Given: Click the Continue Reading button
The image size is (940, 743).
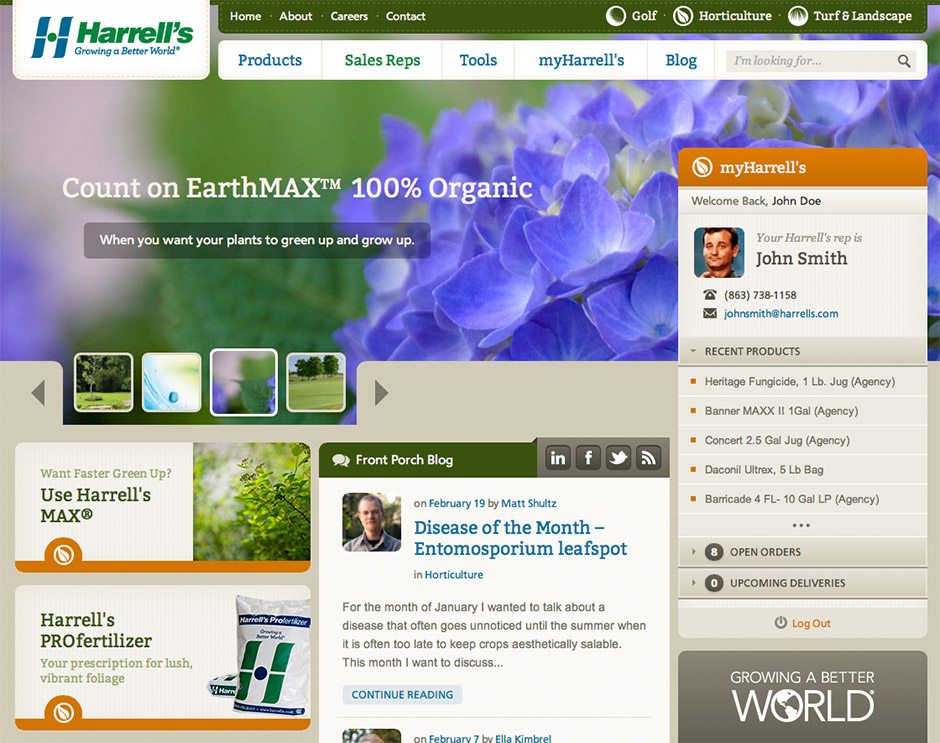Looking at the screenshot, I should (x=402, y=694).
